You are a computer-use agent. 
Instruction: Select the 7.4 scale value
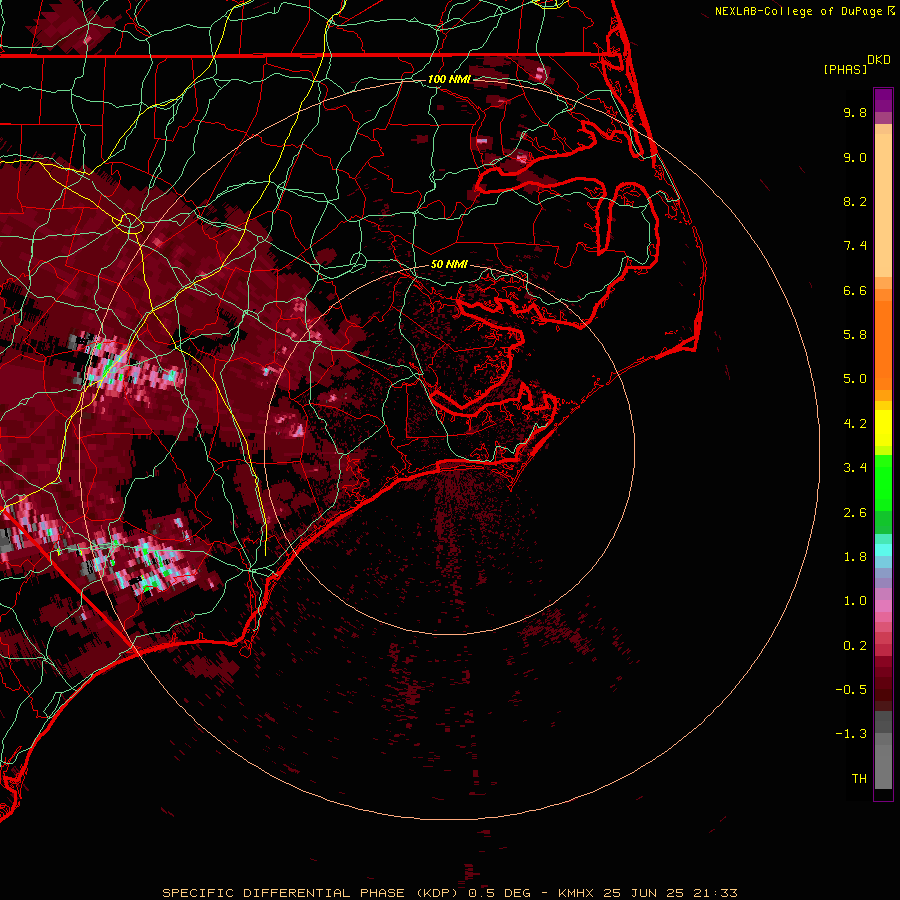[855, 246]
